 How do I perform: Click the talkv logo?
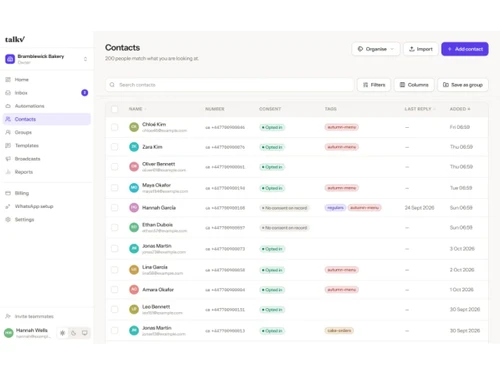click(15, 39)
